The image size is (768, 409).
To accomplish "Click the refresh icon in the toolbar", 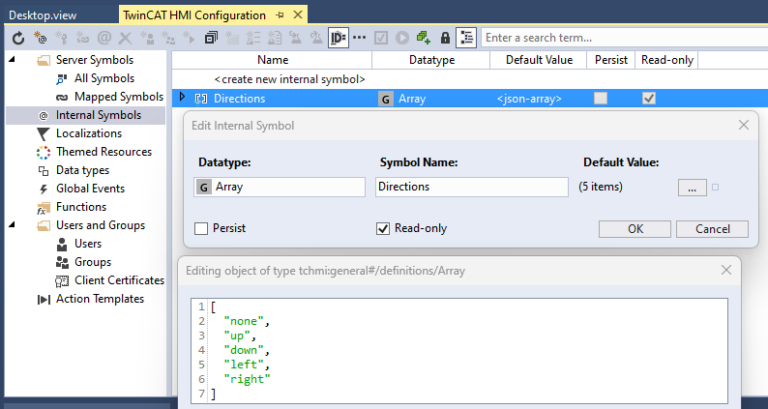I will coord(17,38).
